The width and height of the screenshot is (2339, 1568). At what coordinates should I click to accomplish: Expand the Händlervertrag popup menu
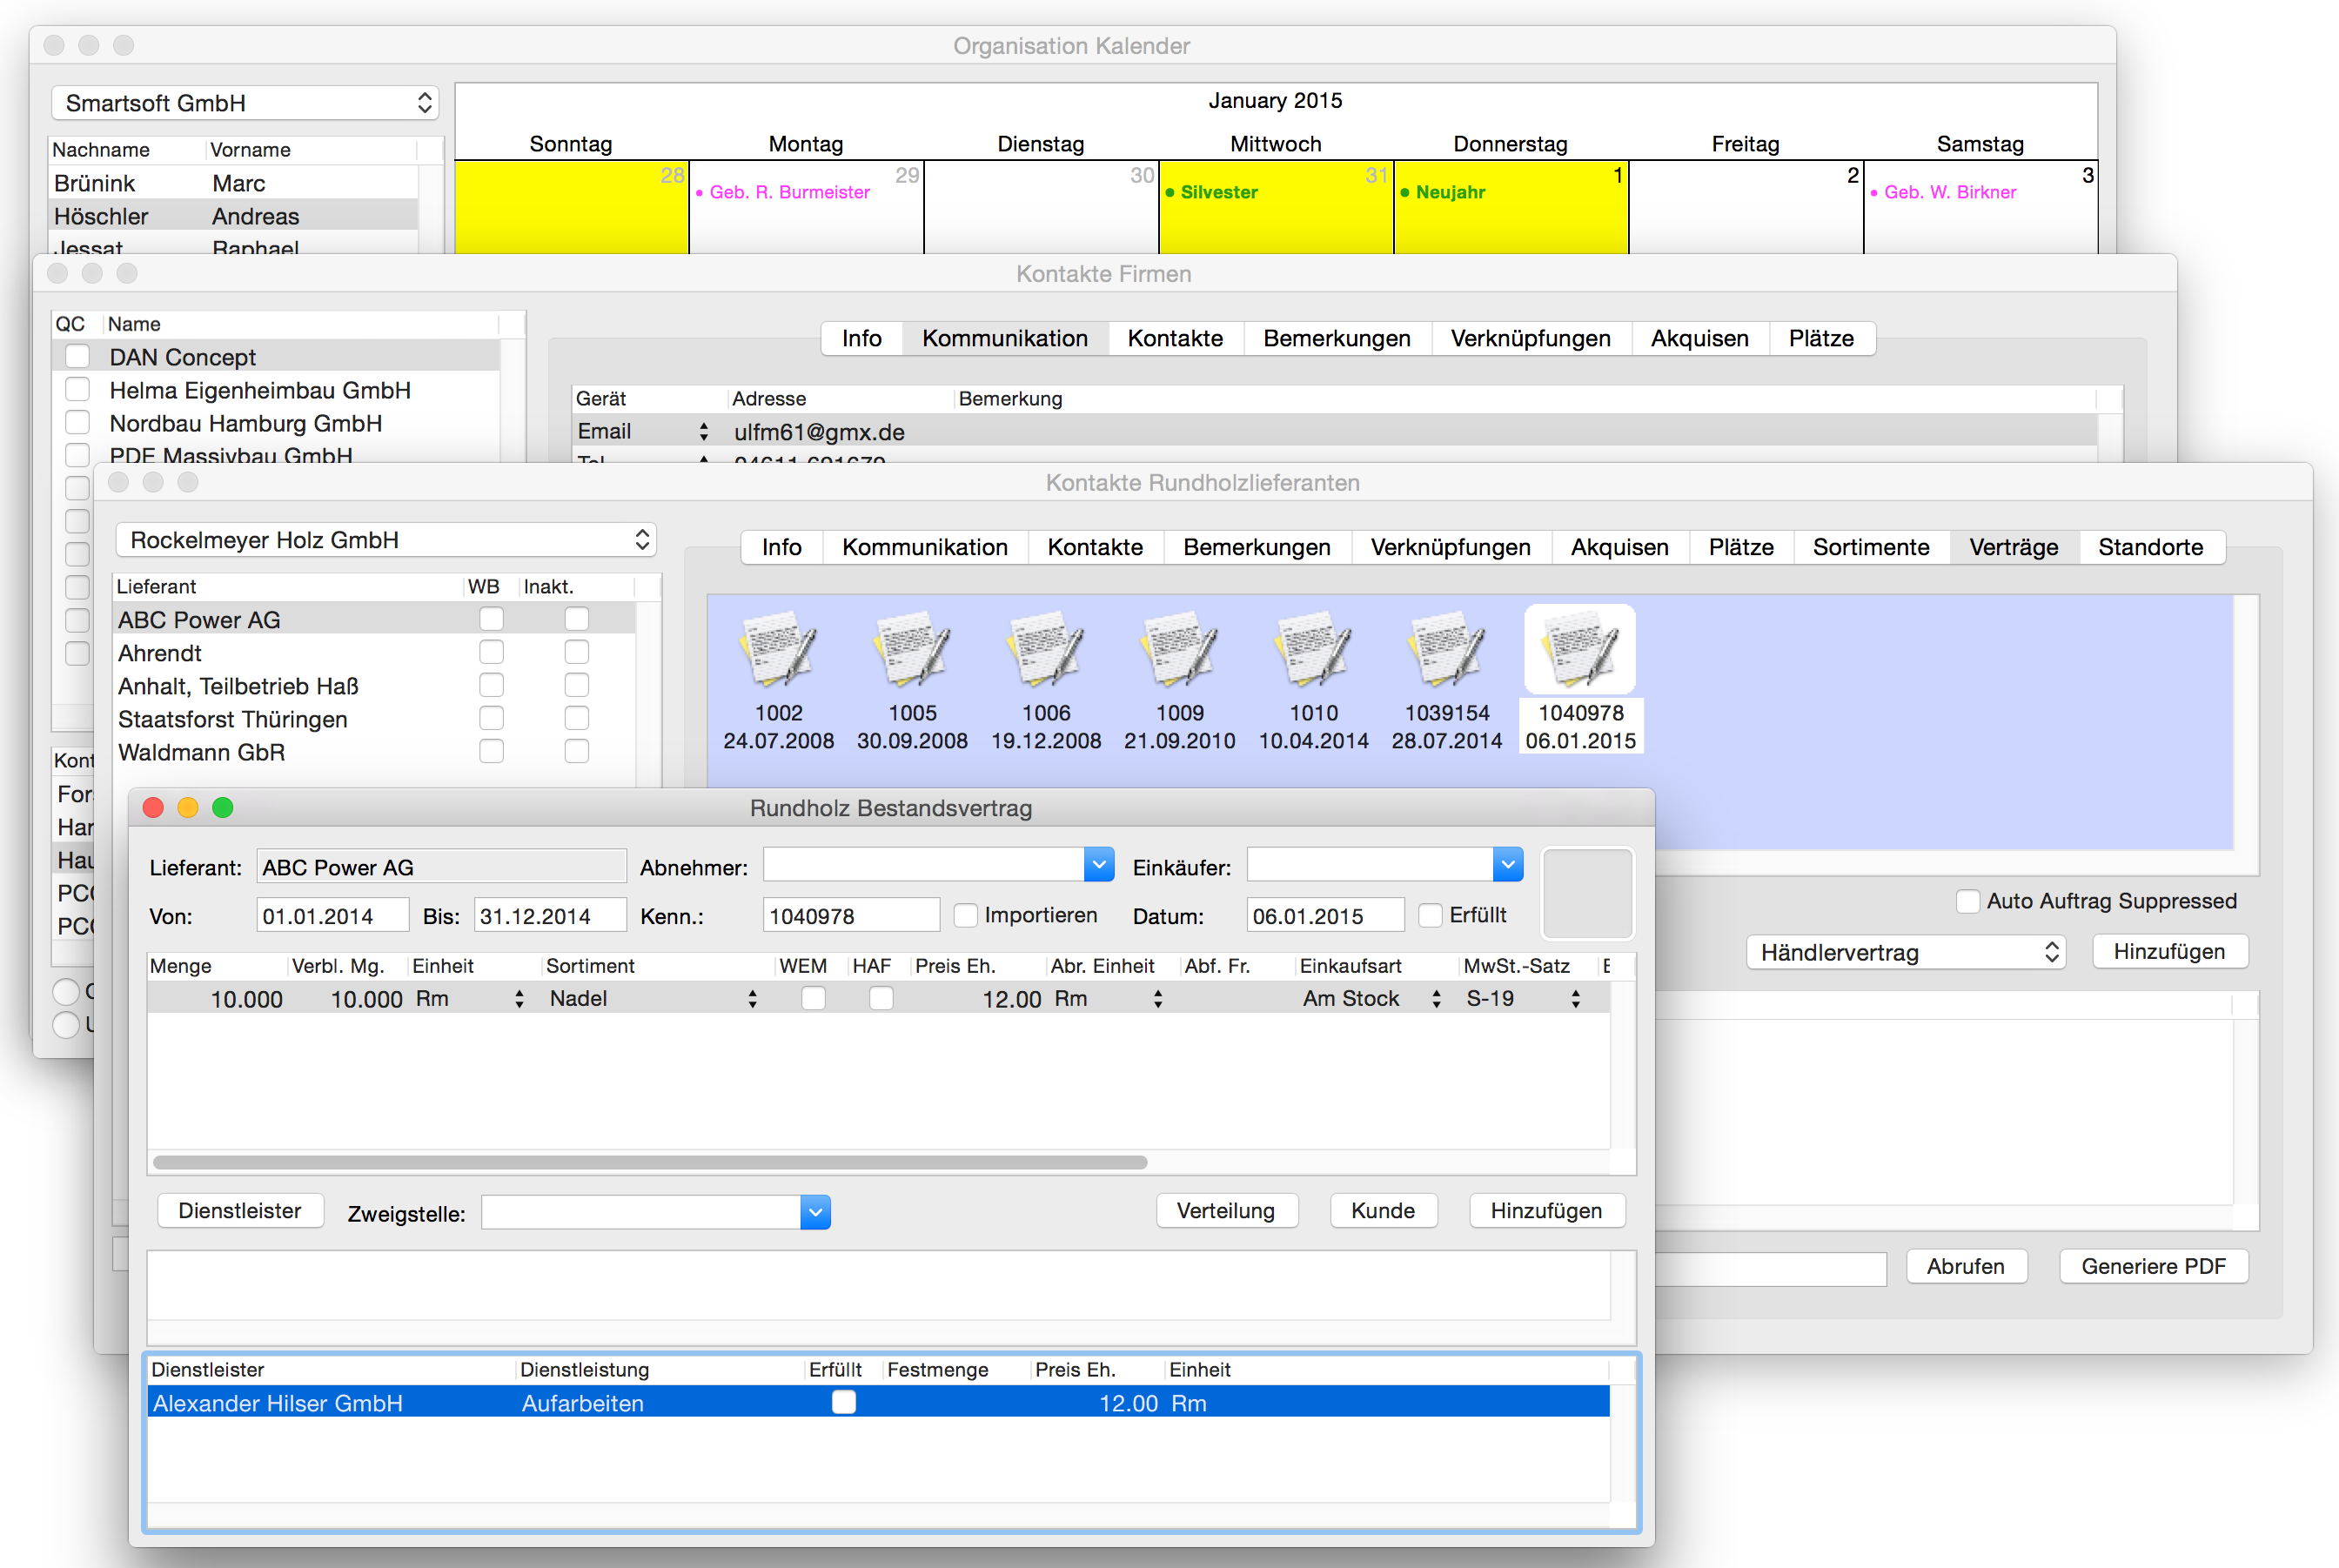coord(1905,952)
